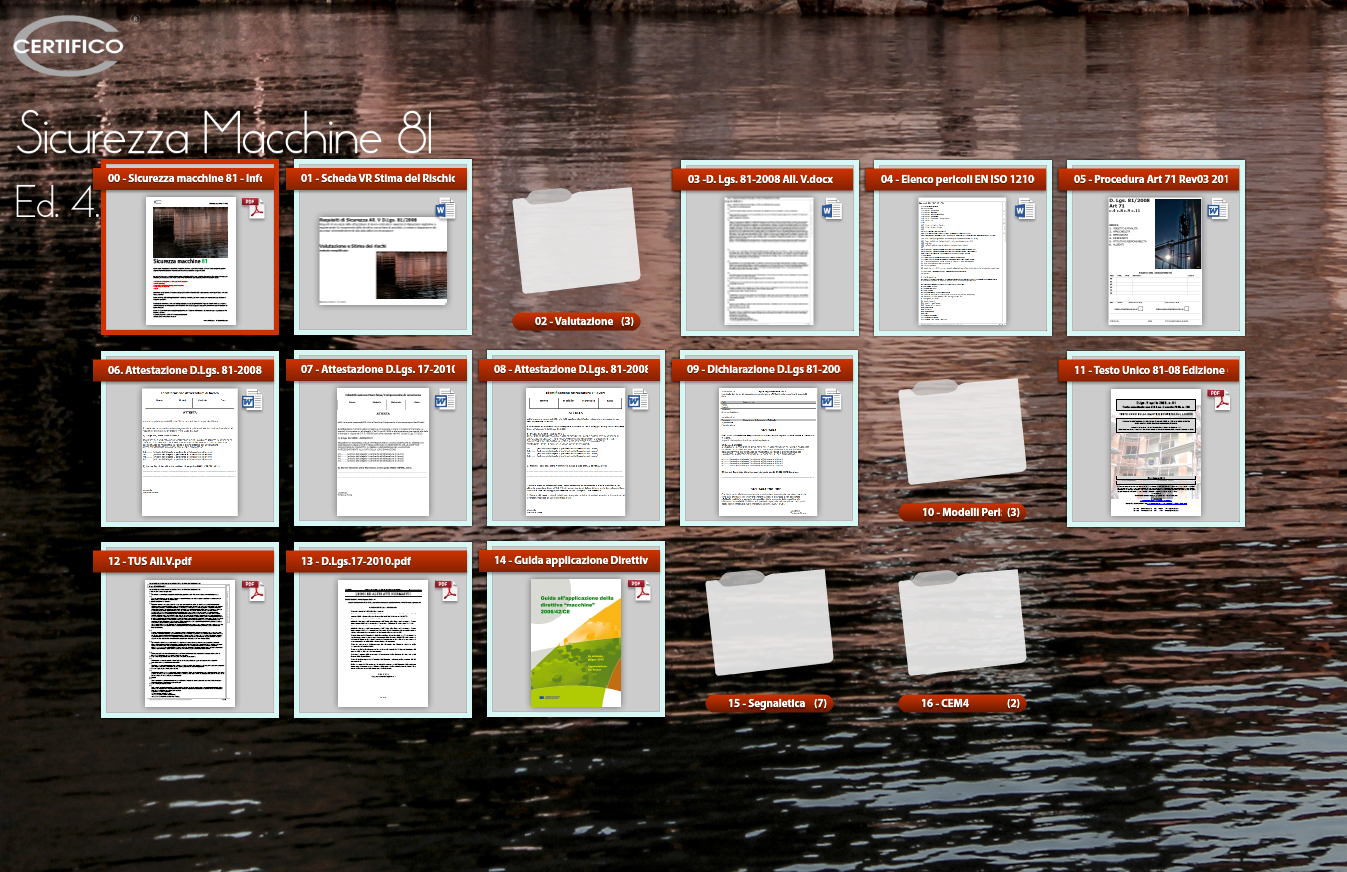The height and width of the screenshot is (872, 1347).
Task: Open the 10 - Modelli Peri folder icon
Action: pos(962,430)
